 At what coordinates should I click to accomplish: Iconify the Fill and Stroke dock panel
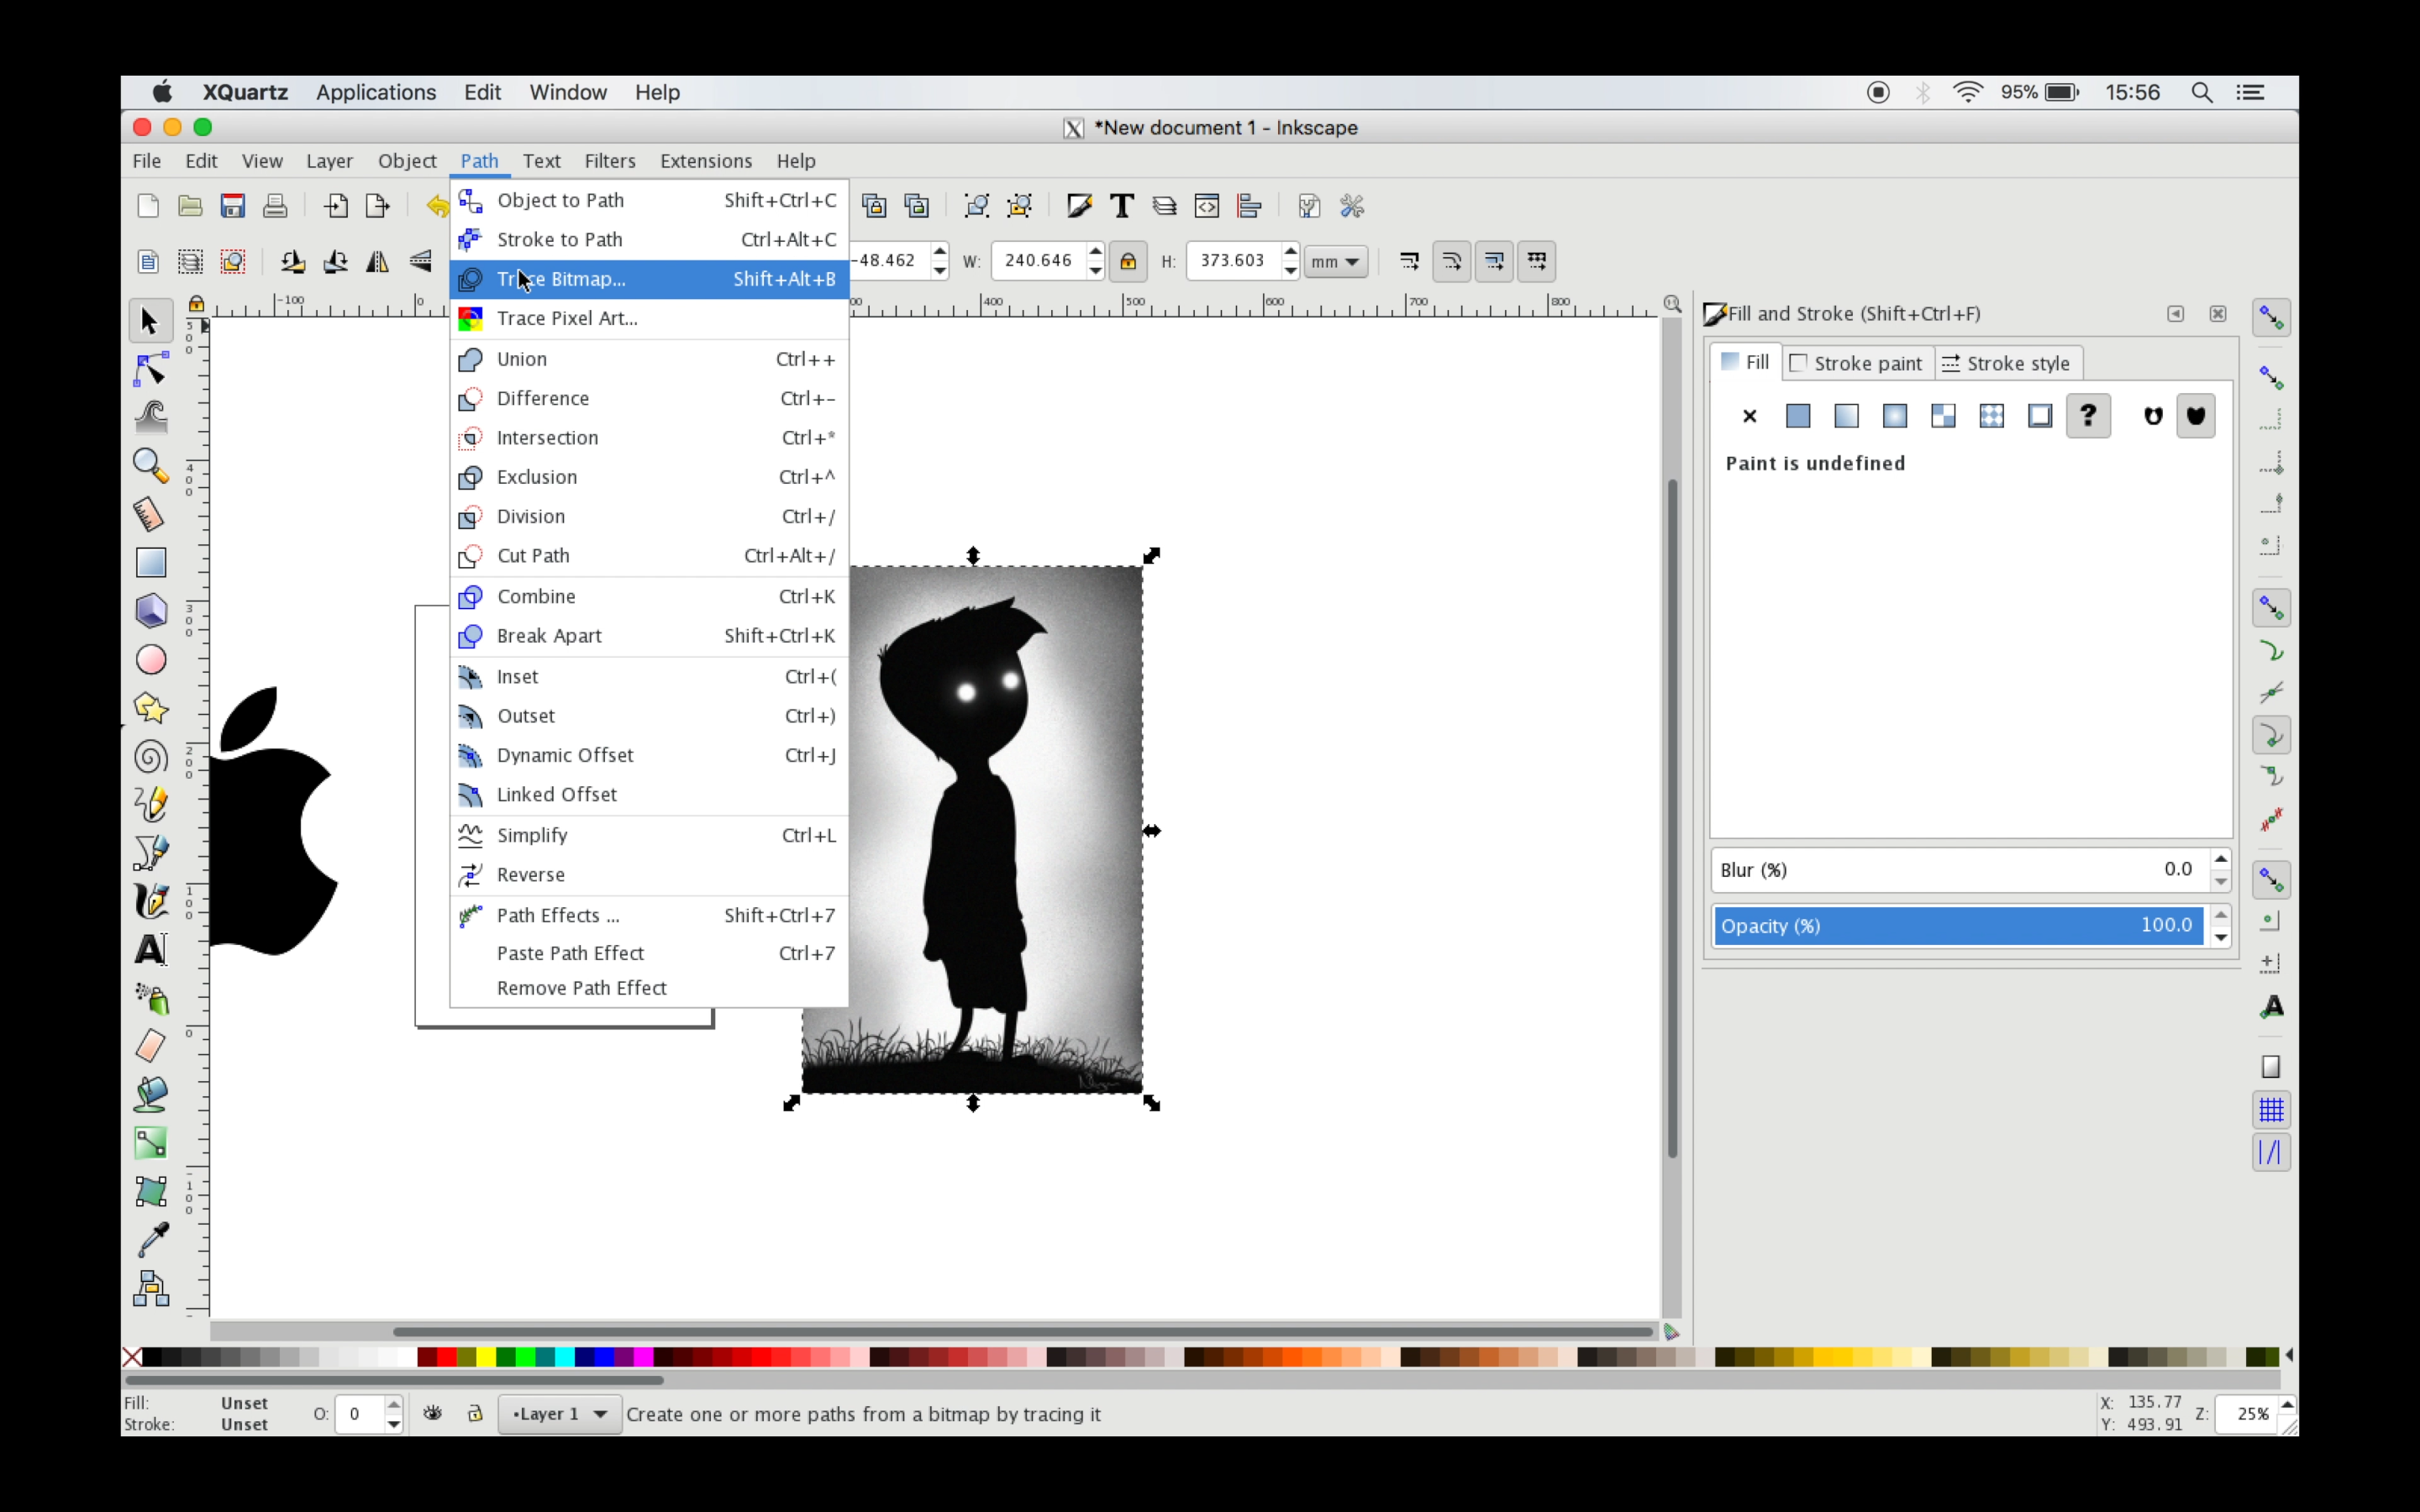coord(2175,314)
